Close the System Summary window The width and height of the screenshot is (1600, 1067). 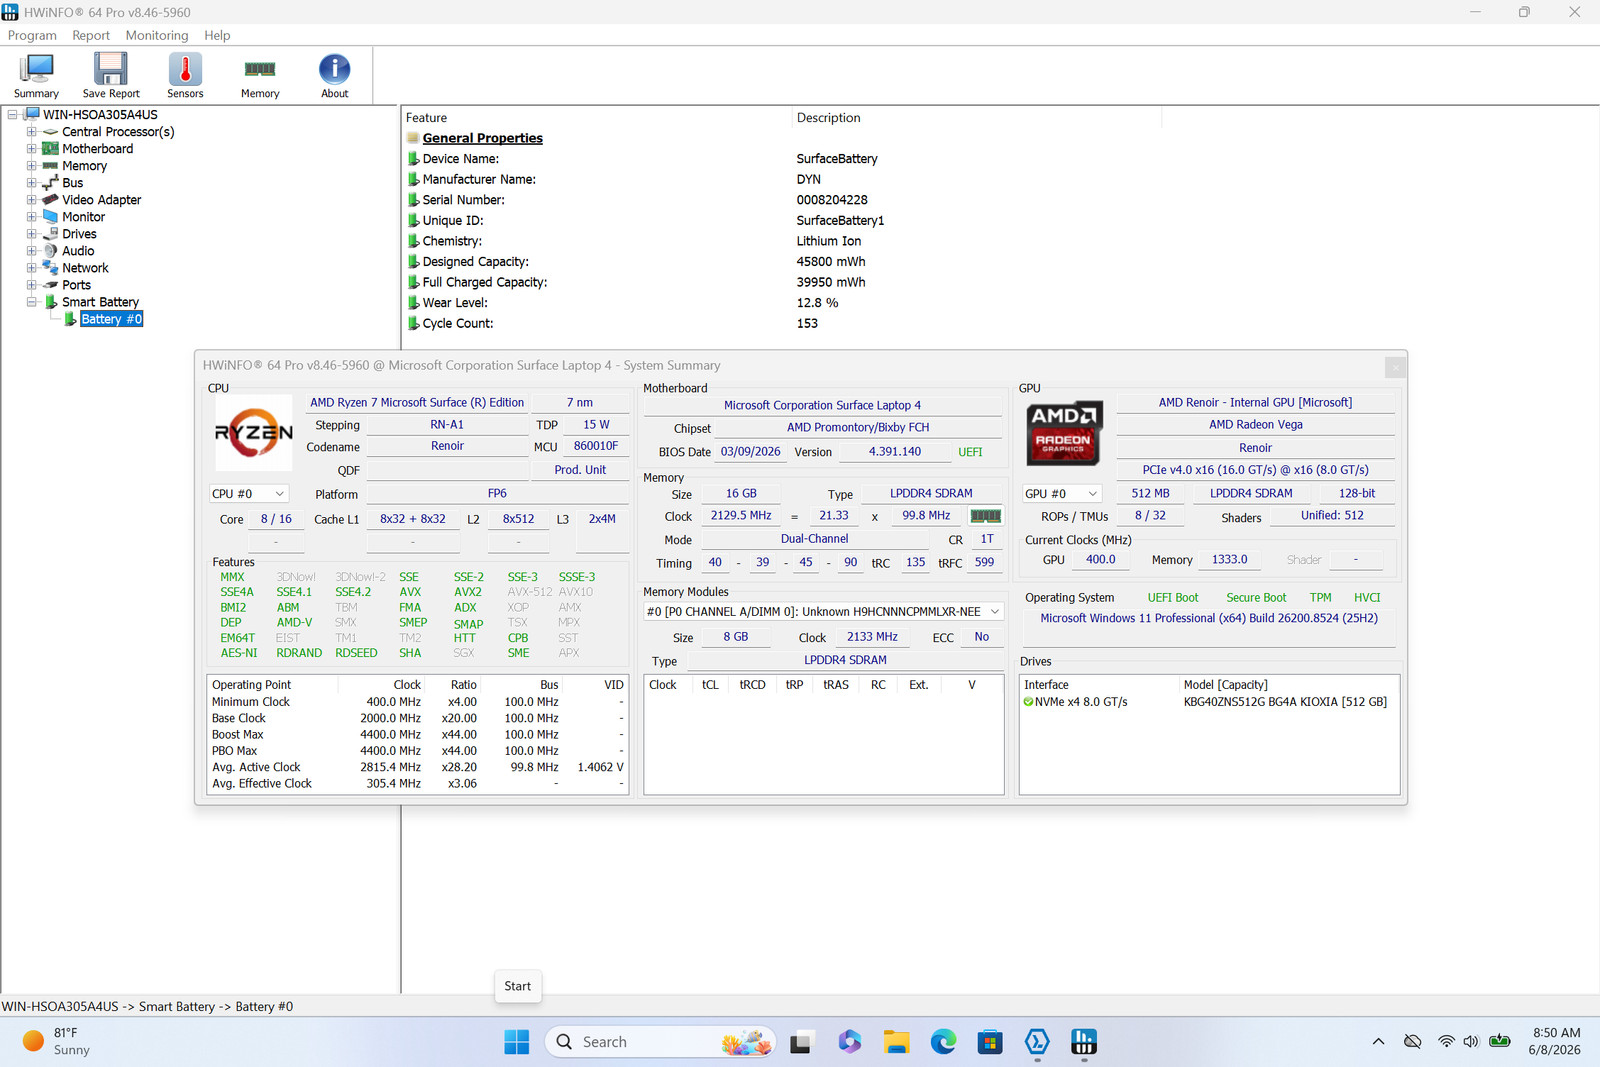click(x=1395, y=367)
